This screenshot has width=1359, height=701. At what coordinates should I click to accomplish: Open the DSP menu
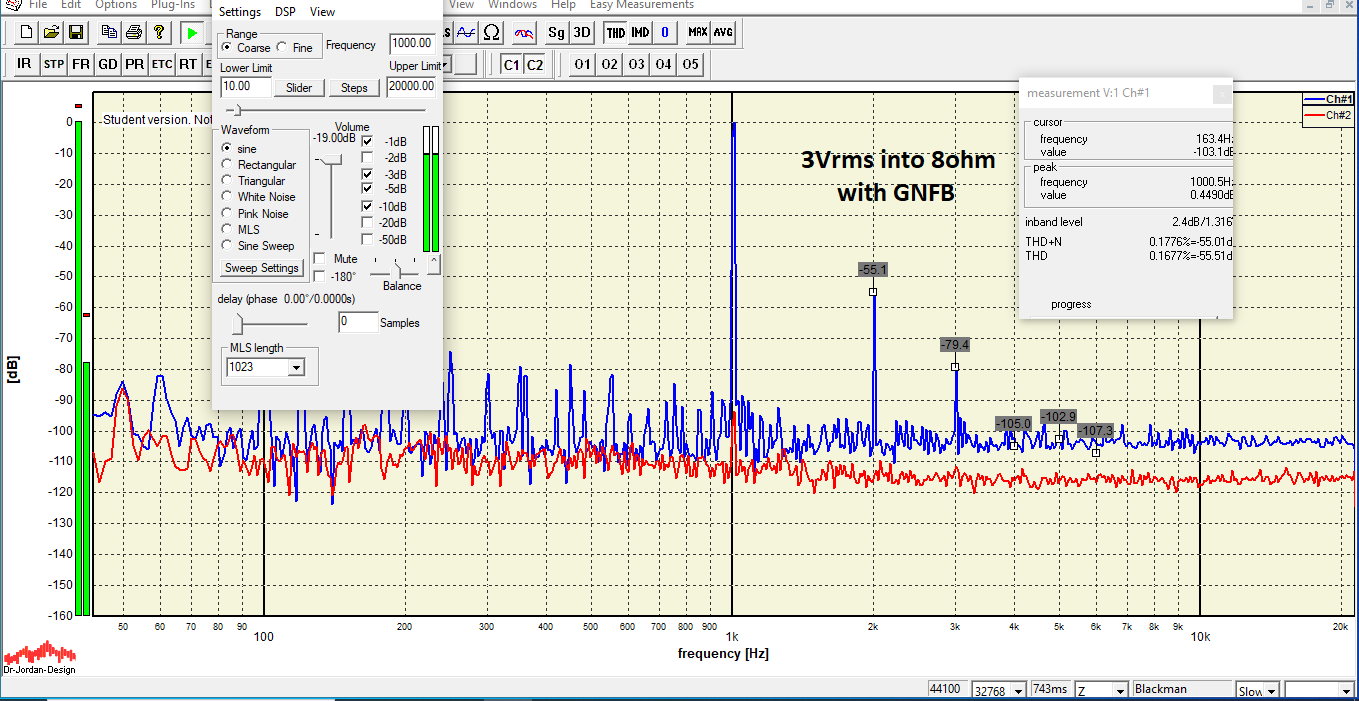(286, 12)
